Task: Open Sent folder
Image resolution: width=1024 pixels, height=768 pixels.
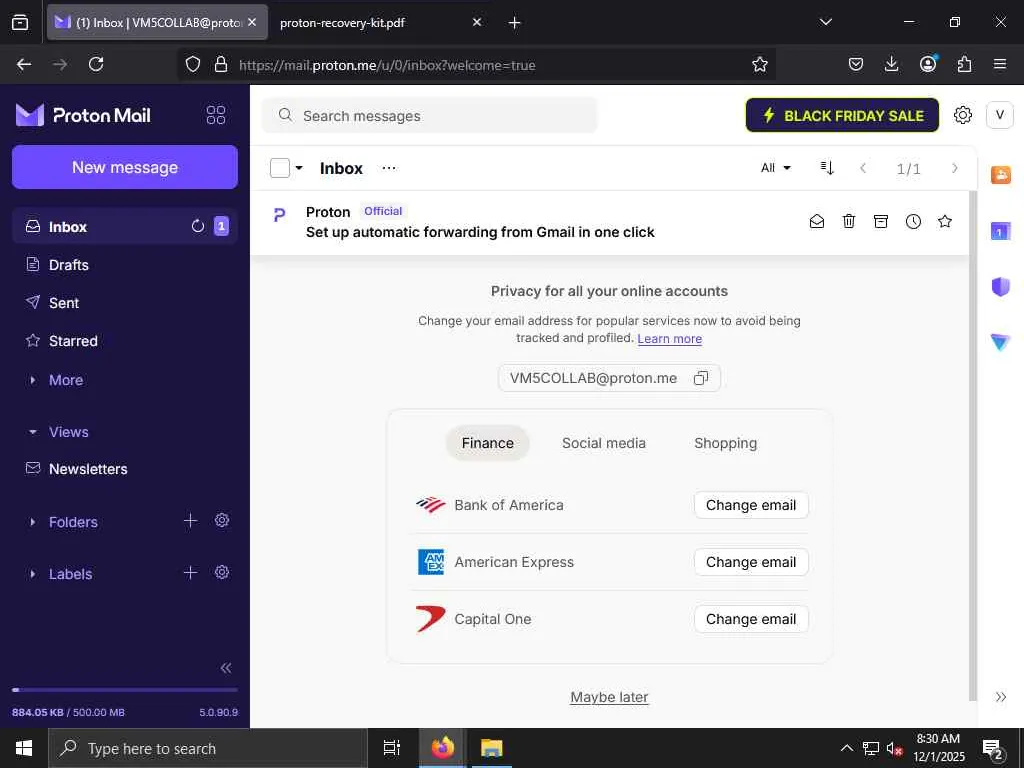Action: pyautogui.click(x=124, y=302)
